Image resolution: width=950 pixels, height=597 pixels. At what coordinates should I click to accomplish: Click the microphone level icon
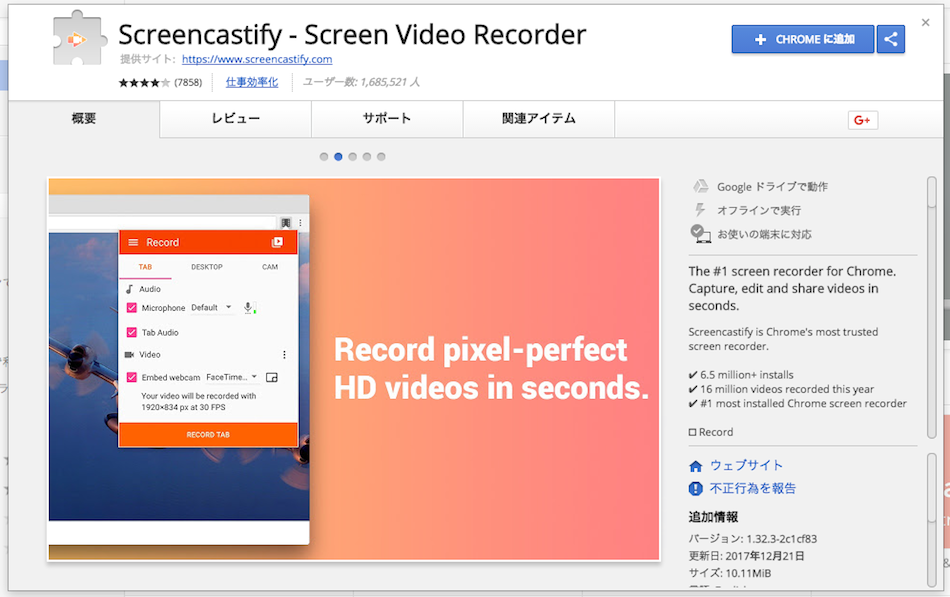pyautogui.click(x=248, y=308)
